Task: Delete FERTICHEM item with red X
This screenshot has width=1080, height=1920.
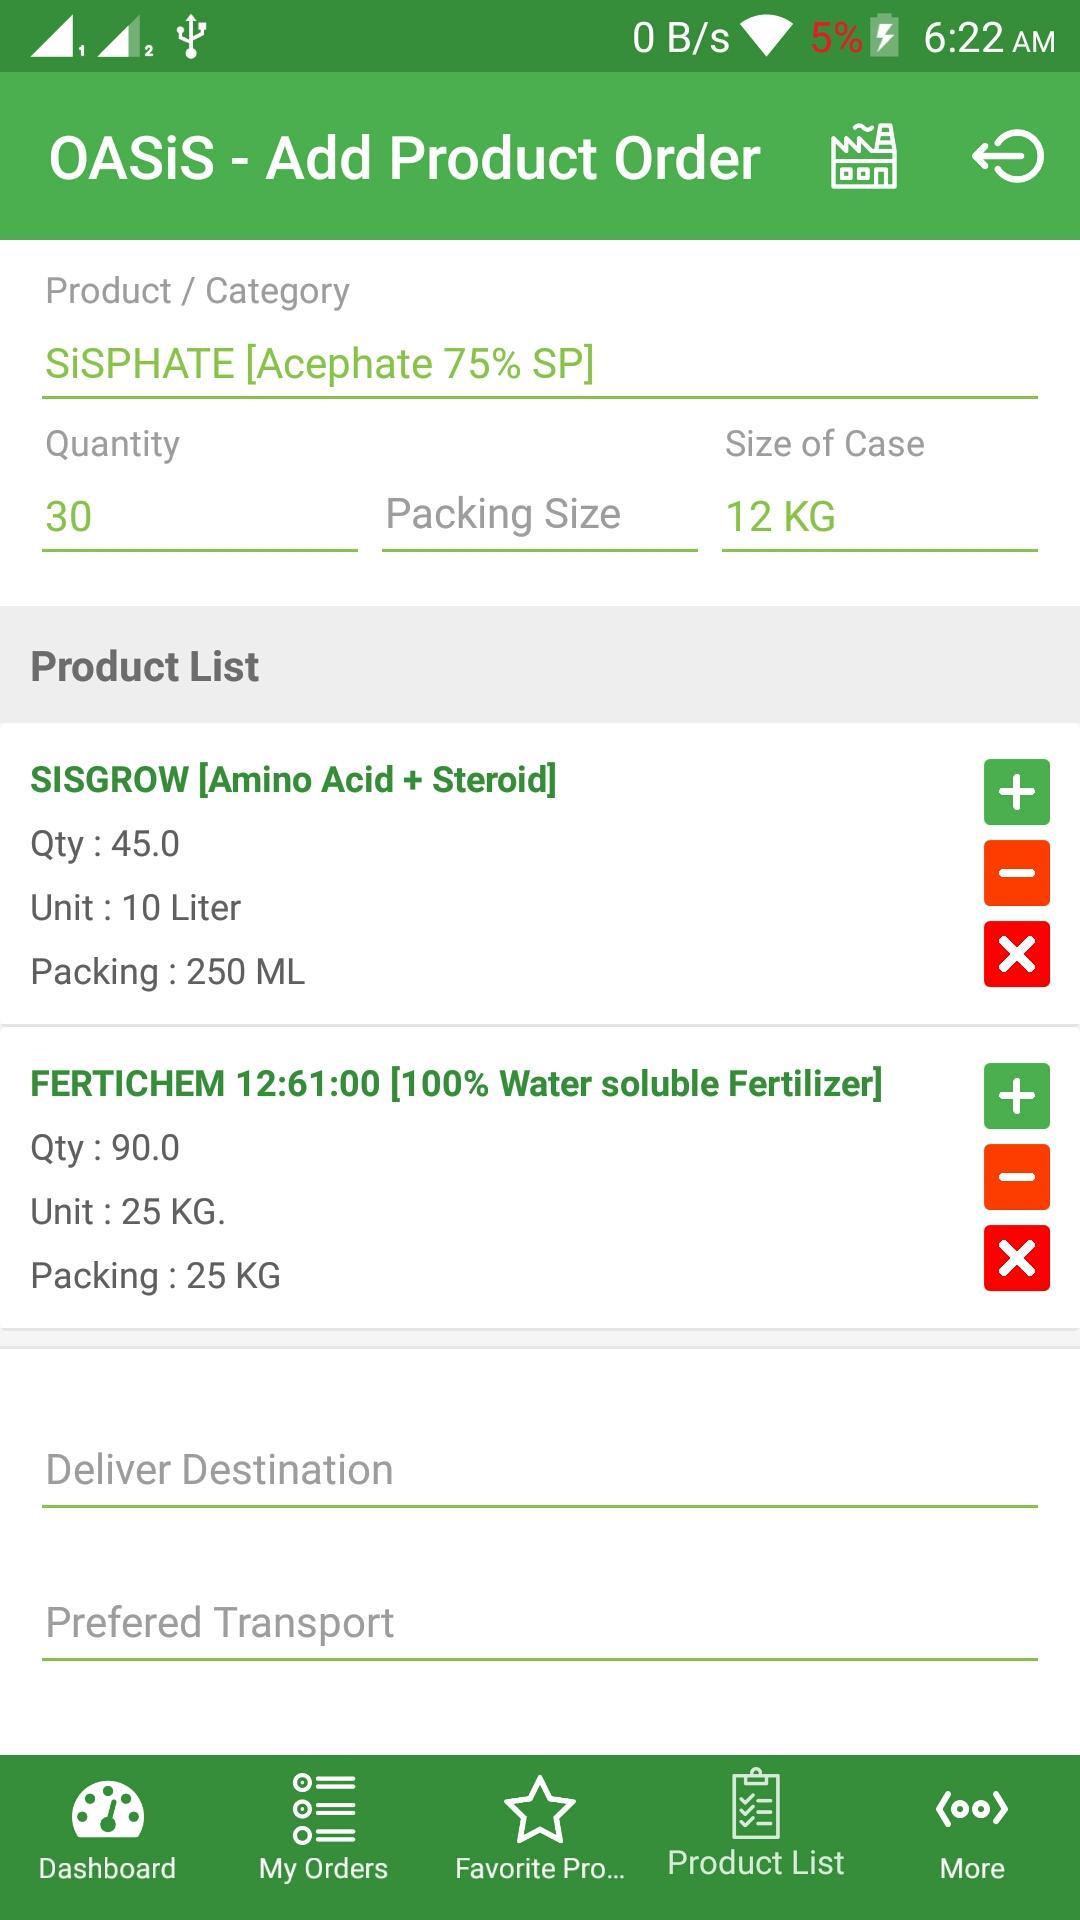Action: click(1017, 1258)
